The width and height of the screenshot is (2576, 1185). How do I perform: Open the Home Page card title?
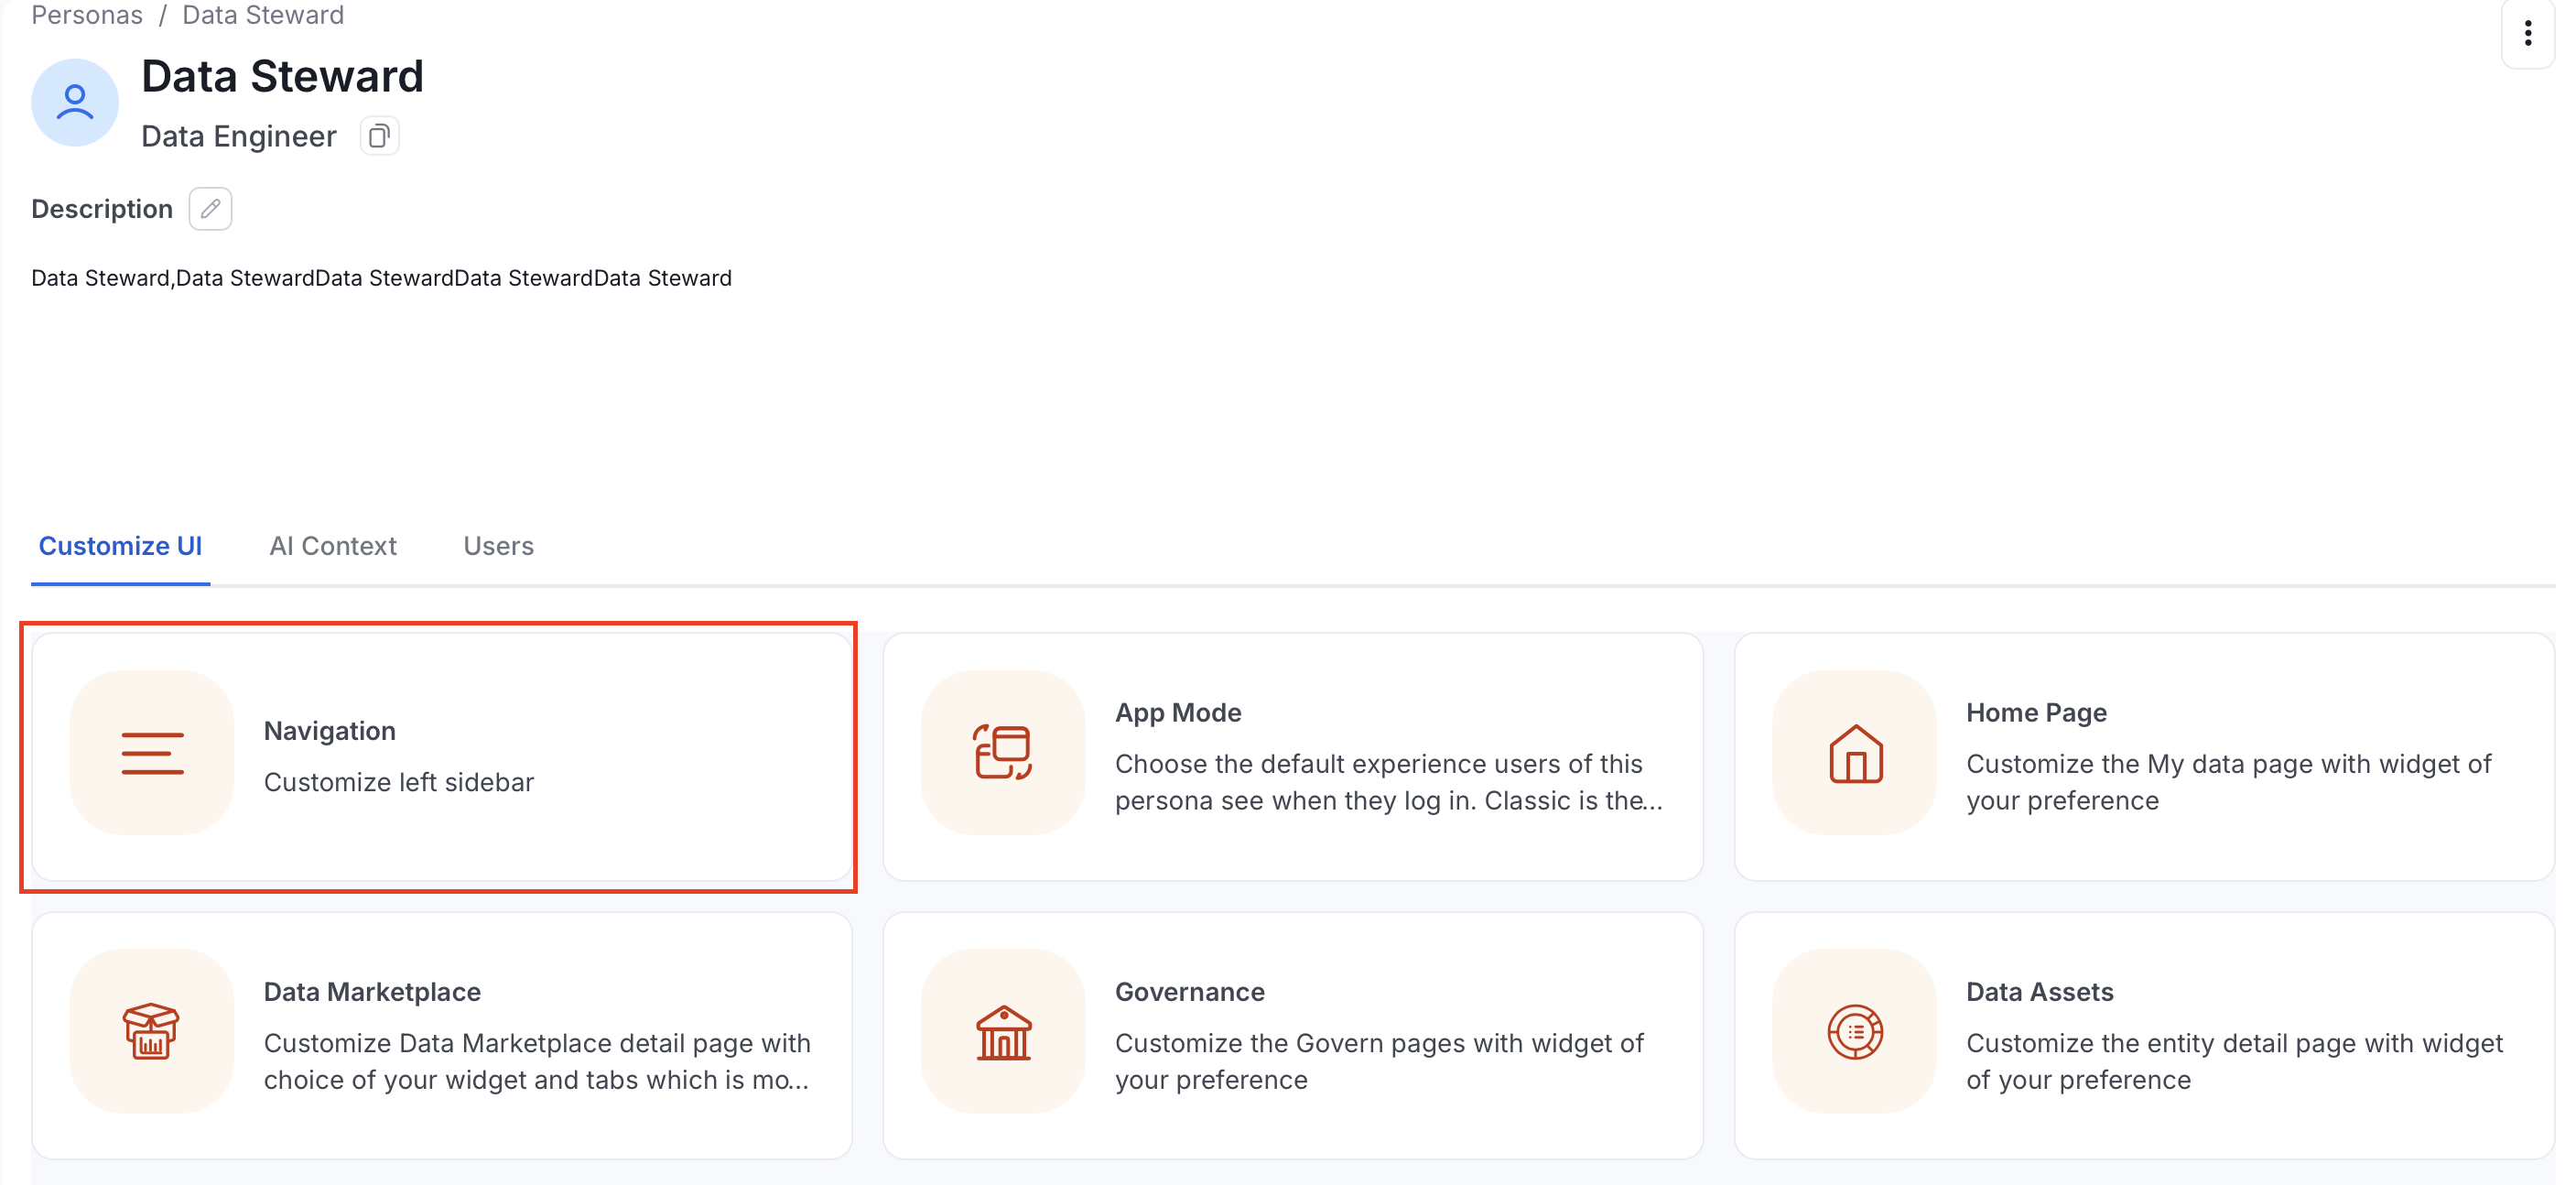(x=2036, y=713)
